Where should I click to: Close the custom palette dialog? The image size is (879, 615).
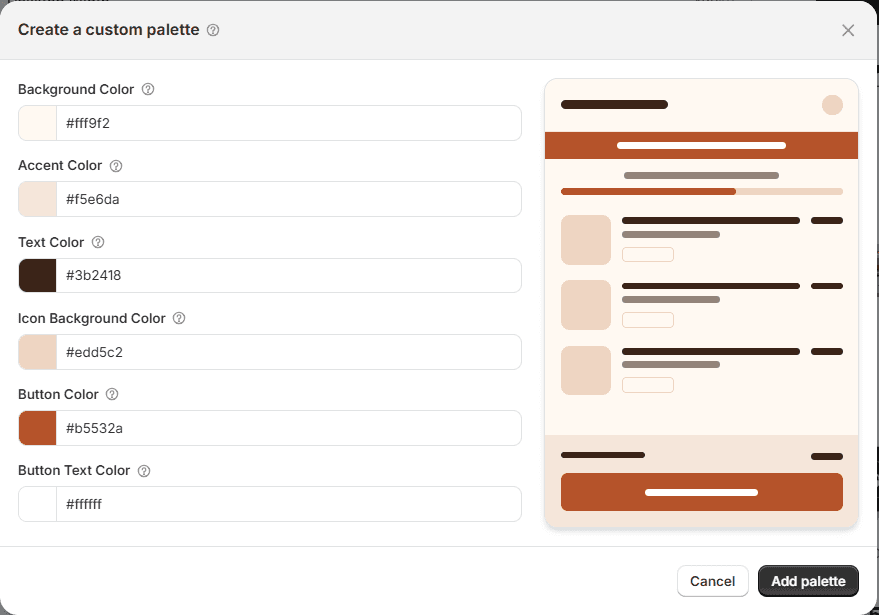[848, 30]
